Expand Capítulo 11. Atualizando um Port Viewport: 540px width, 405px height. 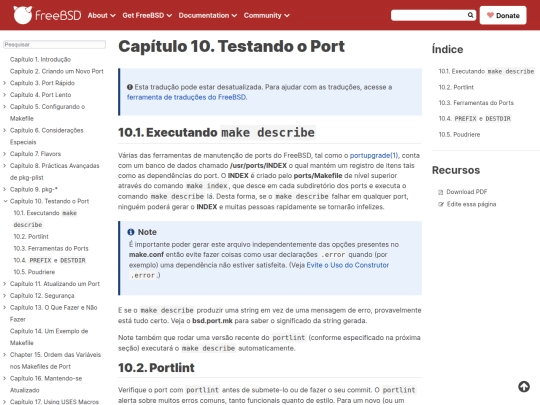click(x=4, y=284)
